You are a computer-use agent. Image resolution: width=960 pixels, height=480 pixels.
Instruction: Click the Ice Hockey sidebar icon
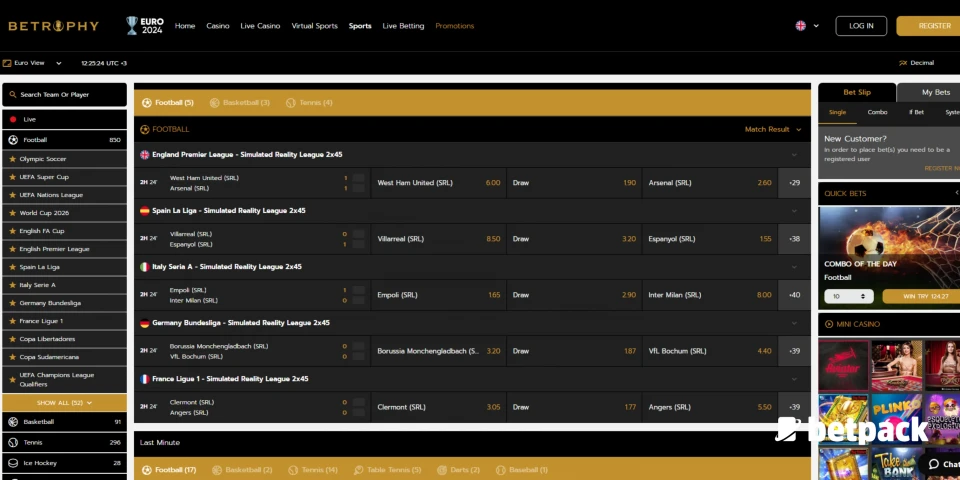coord(13,462)
